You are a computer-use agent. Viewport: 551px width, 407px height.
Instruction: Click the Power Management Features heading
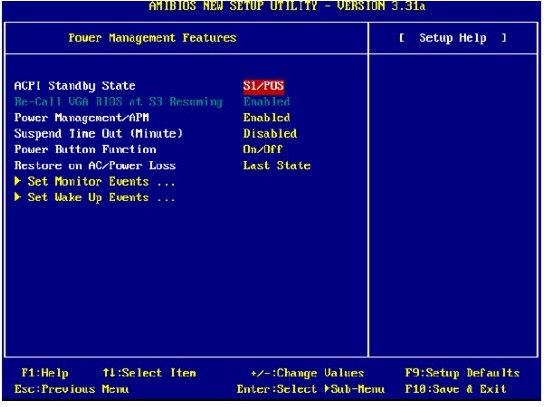pyautogui.click(x=152, y=38)
